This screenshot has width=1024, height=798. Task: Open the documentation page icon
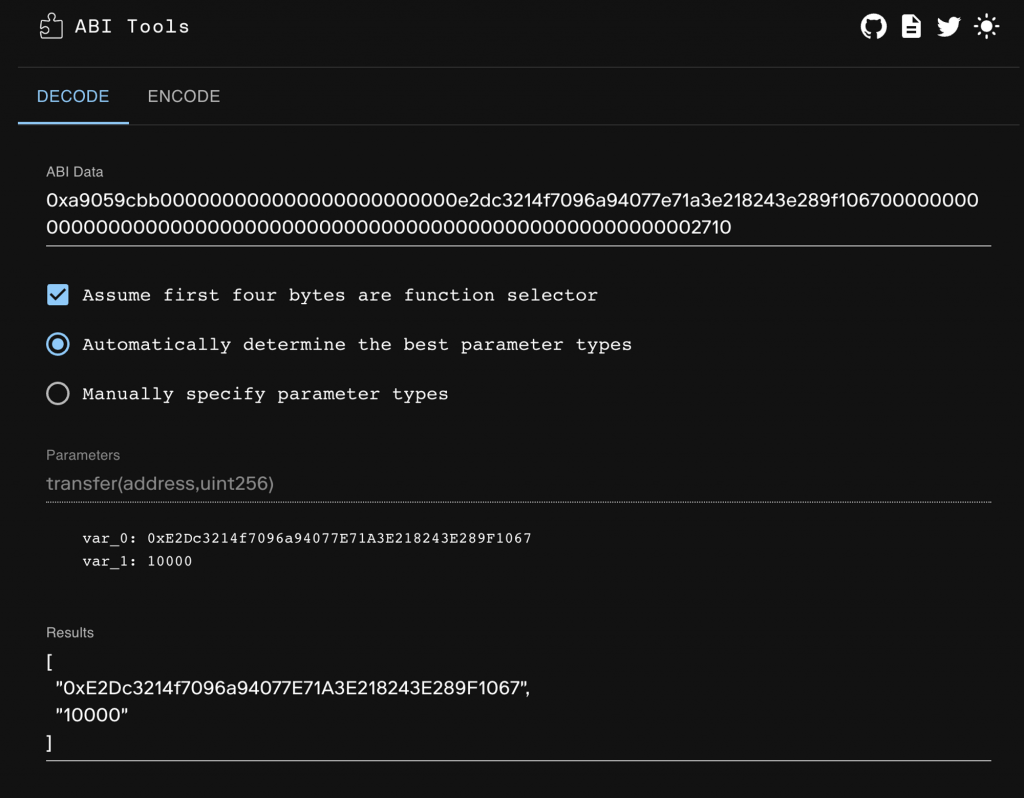pos(911,27)
